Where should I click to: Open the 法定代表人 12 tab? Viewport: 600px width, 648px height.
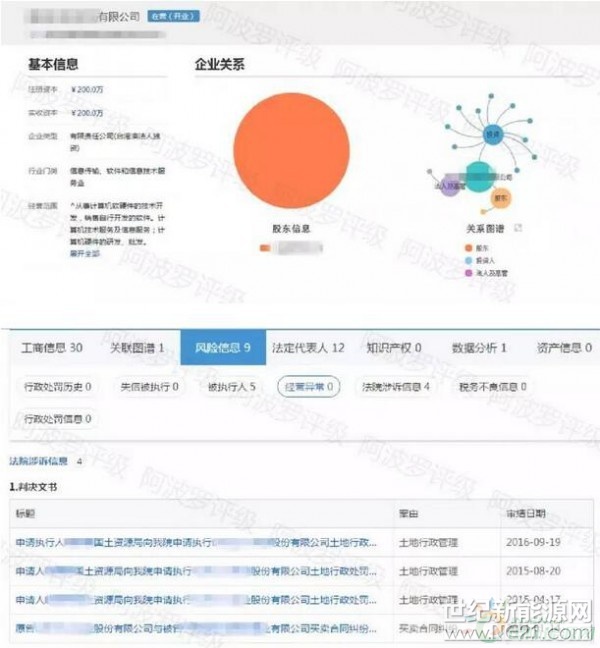pyautogui.click(x=309, y=348)
